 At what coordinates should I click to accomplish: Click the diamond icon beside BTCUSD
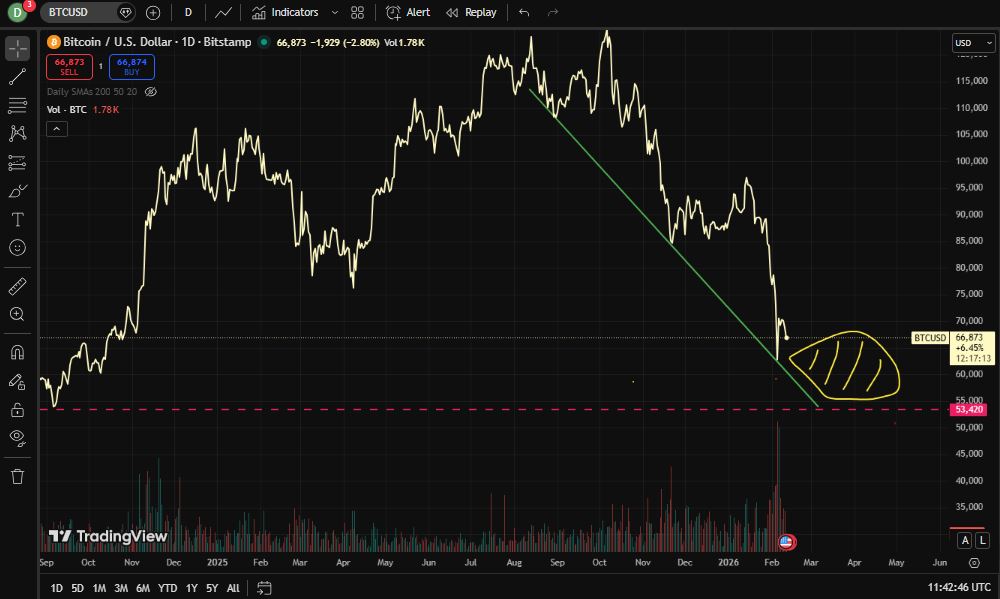tap(126, 12)
